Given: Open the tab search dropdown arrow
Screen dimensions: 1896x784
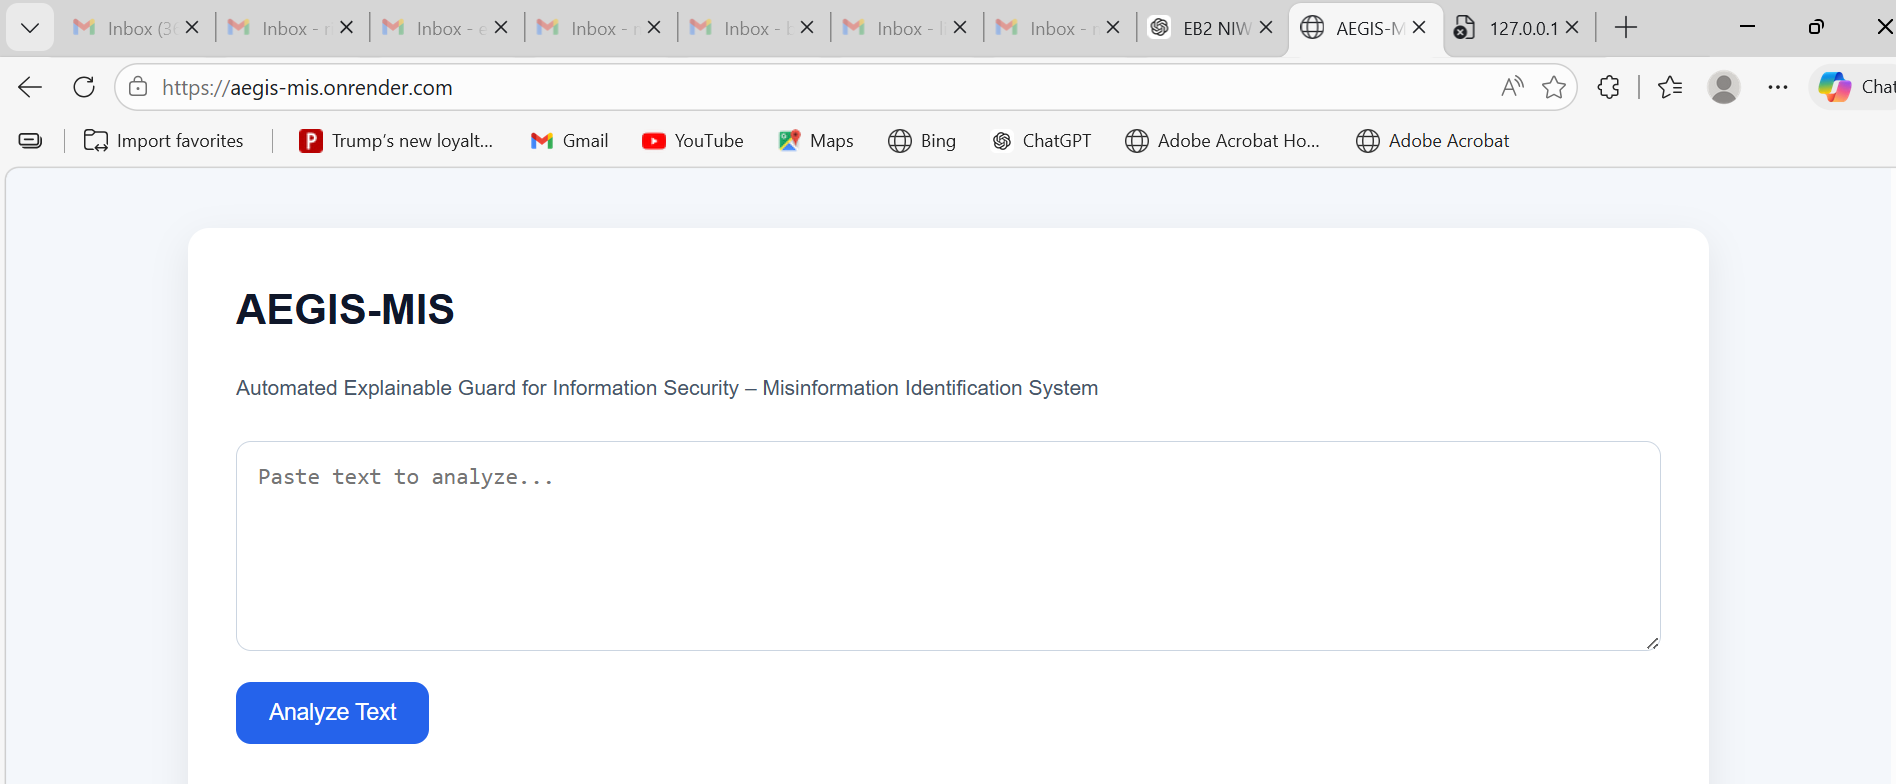Looking at the screenshot, I should (x=30, y=28).
